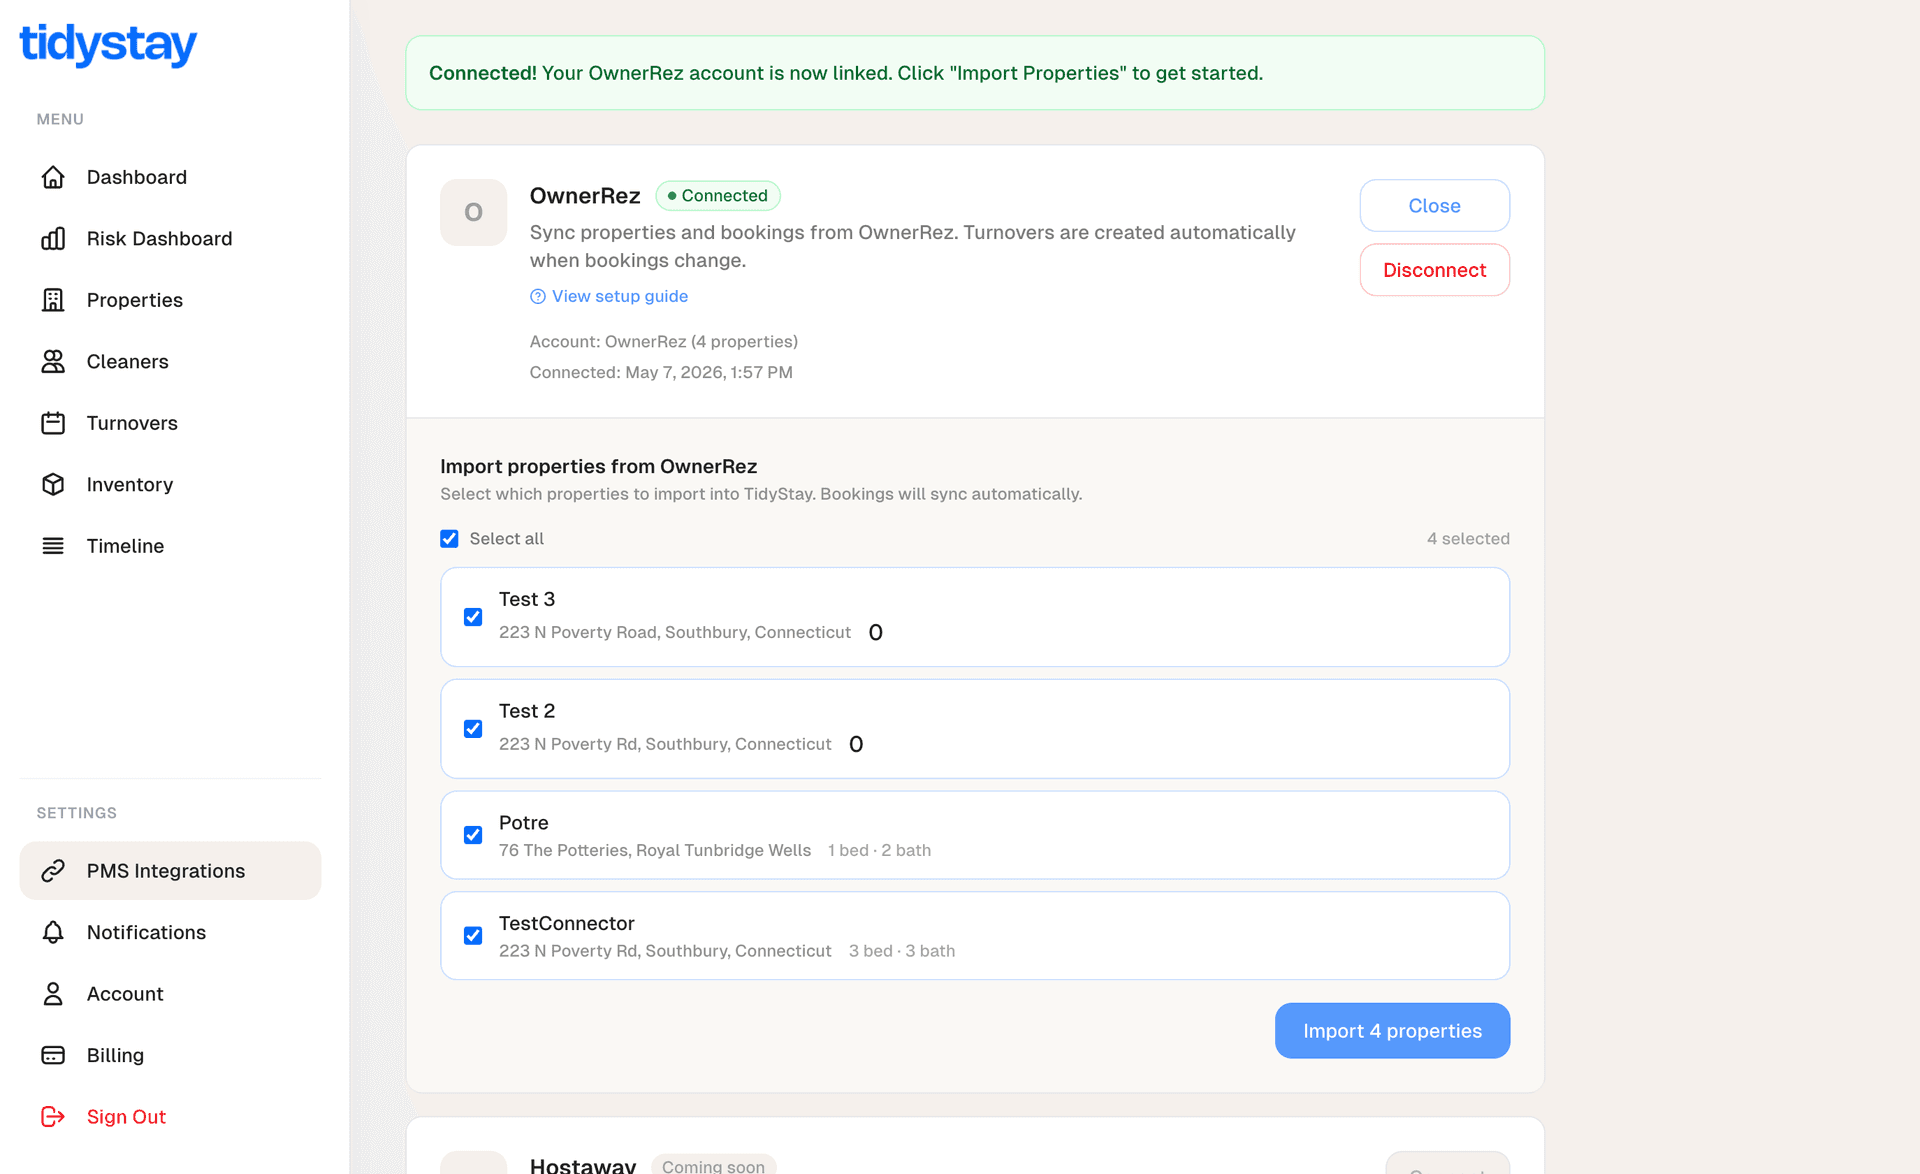The width and height of the screenshot is (1920, 1174).
Task: Uncheck the Select all checkbox
Action: (449, 538)
